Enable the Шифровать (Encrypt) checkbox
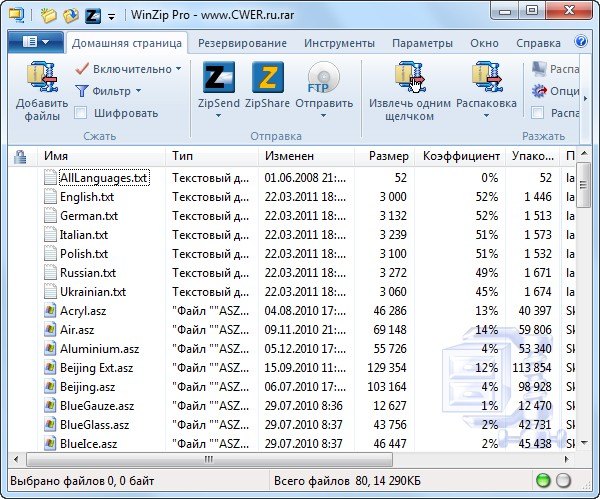Image resolution: width=600 pixels, height=499 pixels. coord(81,112)
